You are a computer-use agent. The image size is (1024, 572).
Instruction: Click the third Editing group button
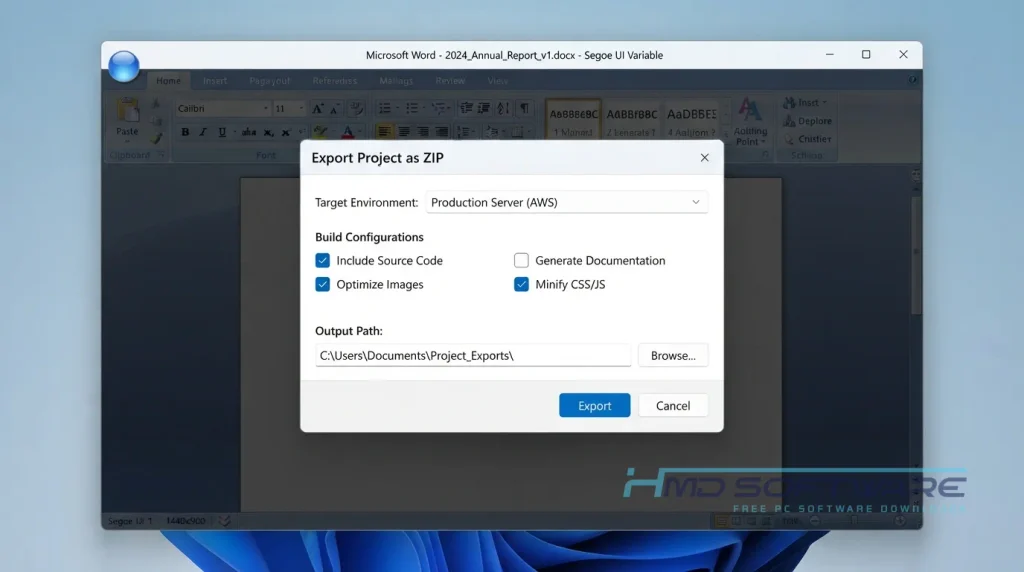click(x=807, y=138)
